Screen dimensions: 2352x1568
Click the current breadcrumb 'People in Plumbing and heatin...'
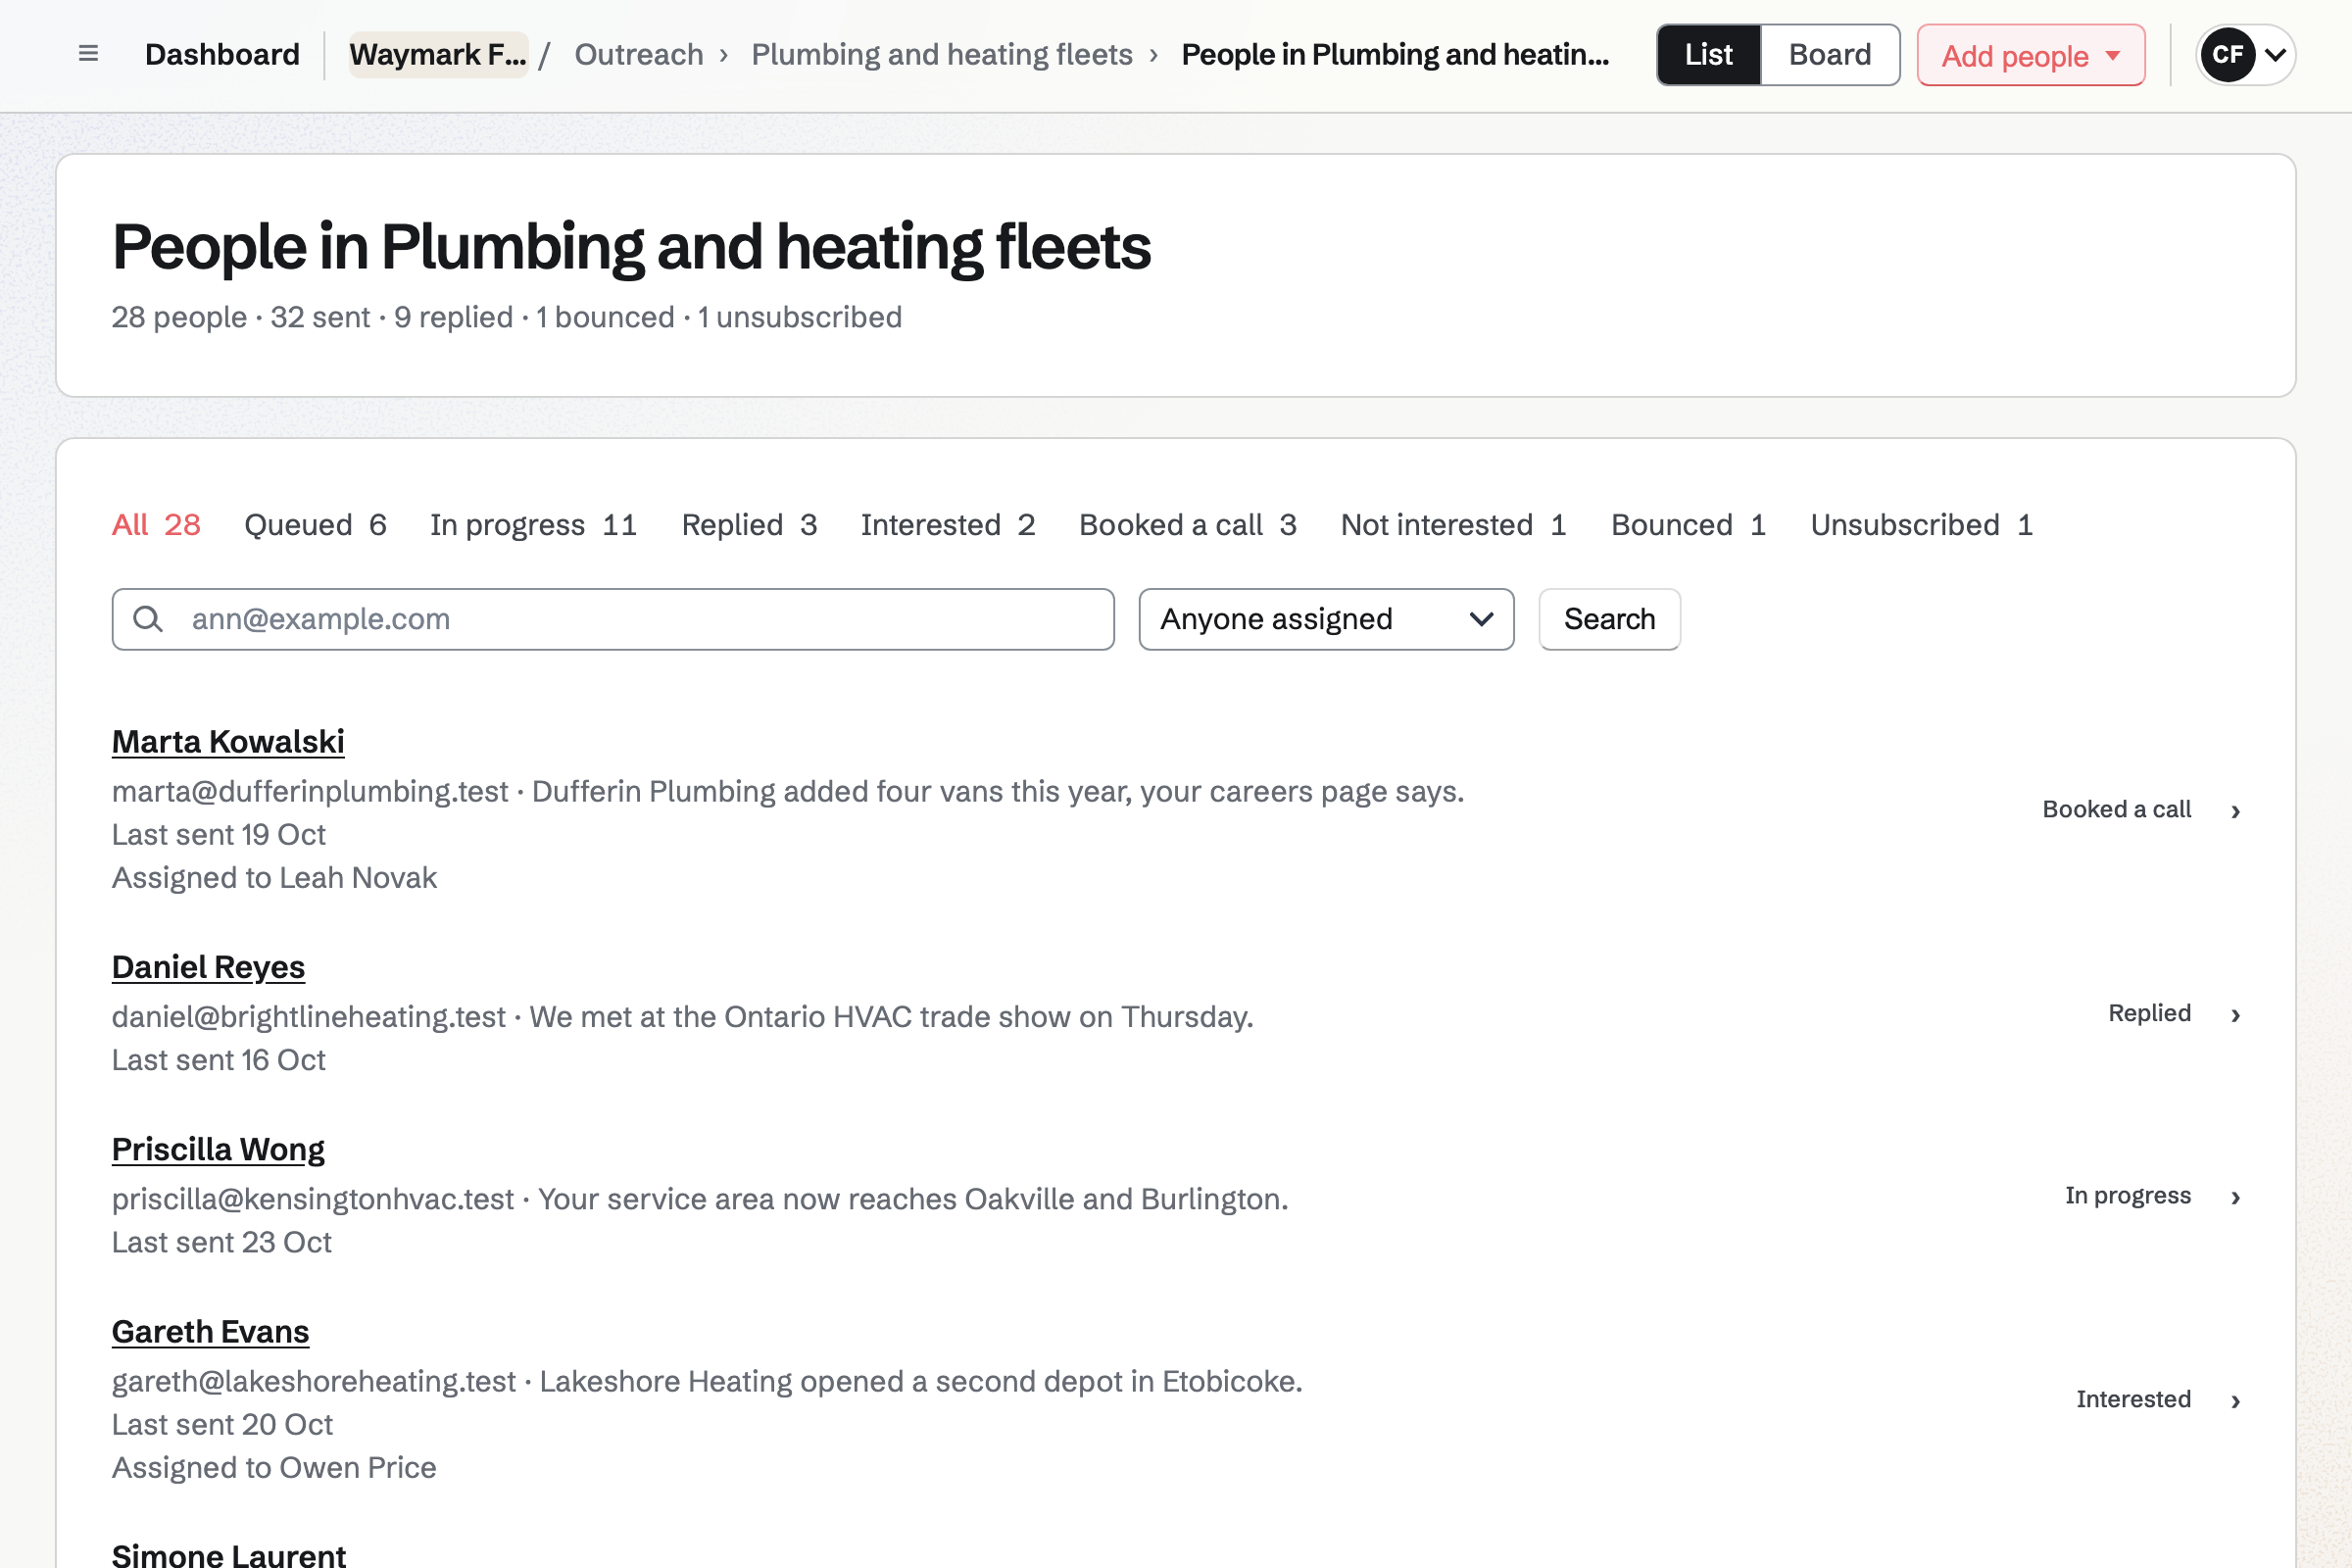point(1395,54)
